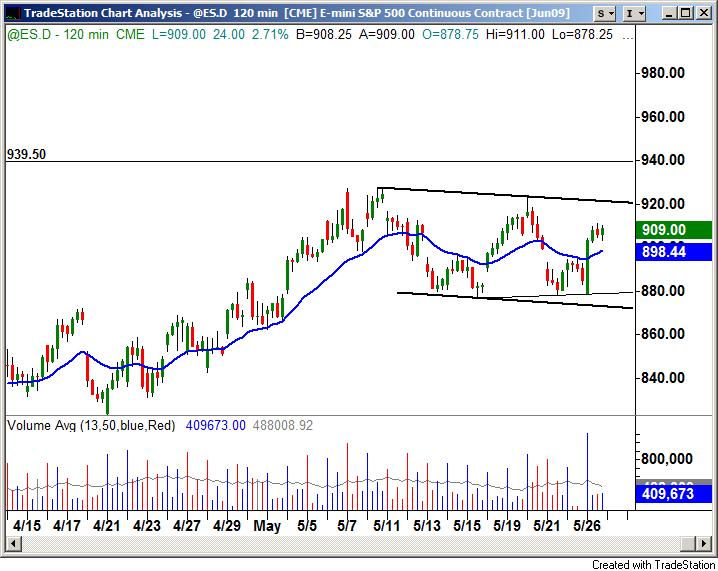Click the green 909.00 last price marker
This screenshot has height=571, width=718.
pyautogui.click(x=673, y=230)
